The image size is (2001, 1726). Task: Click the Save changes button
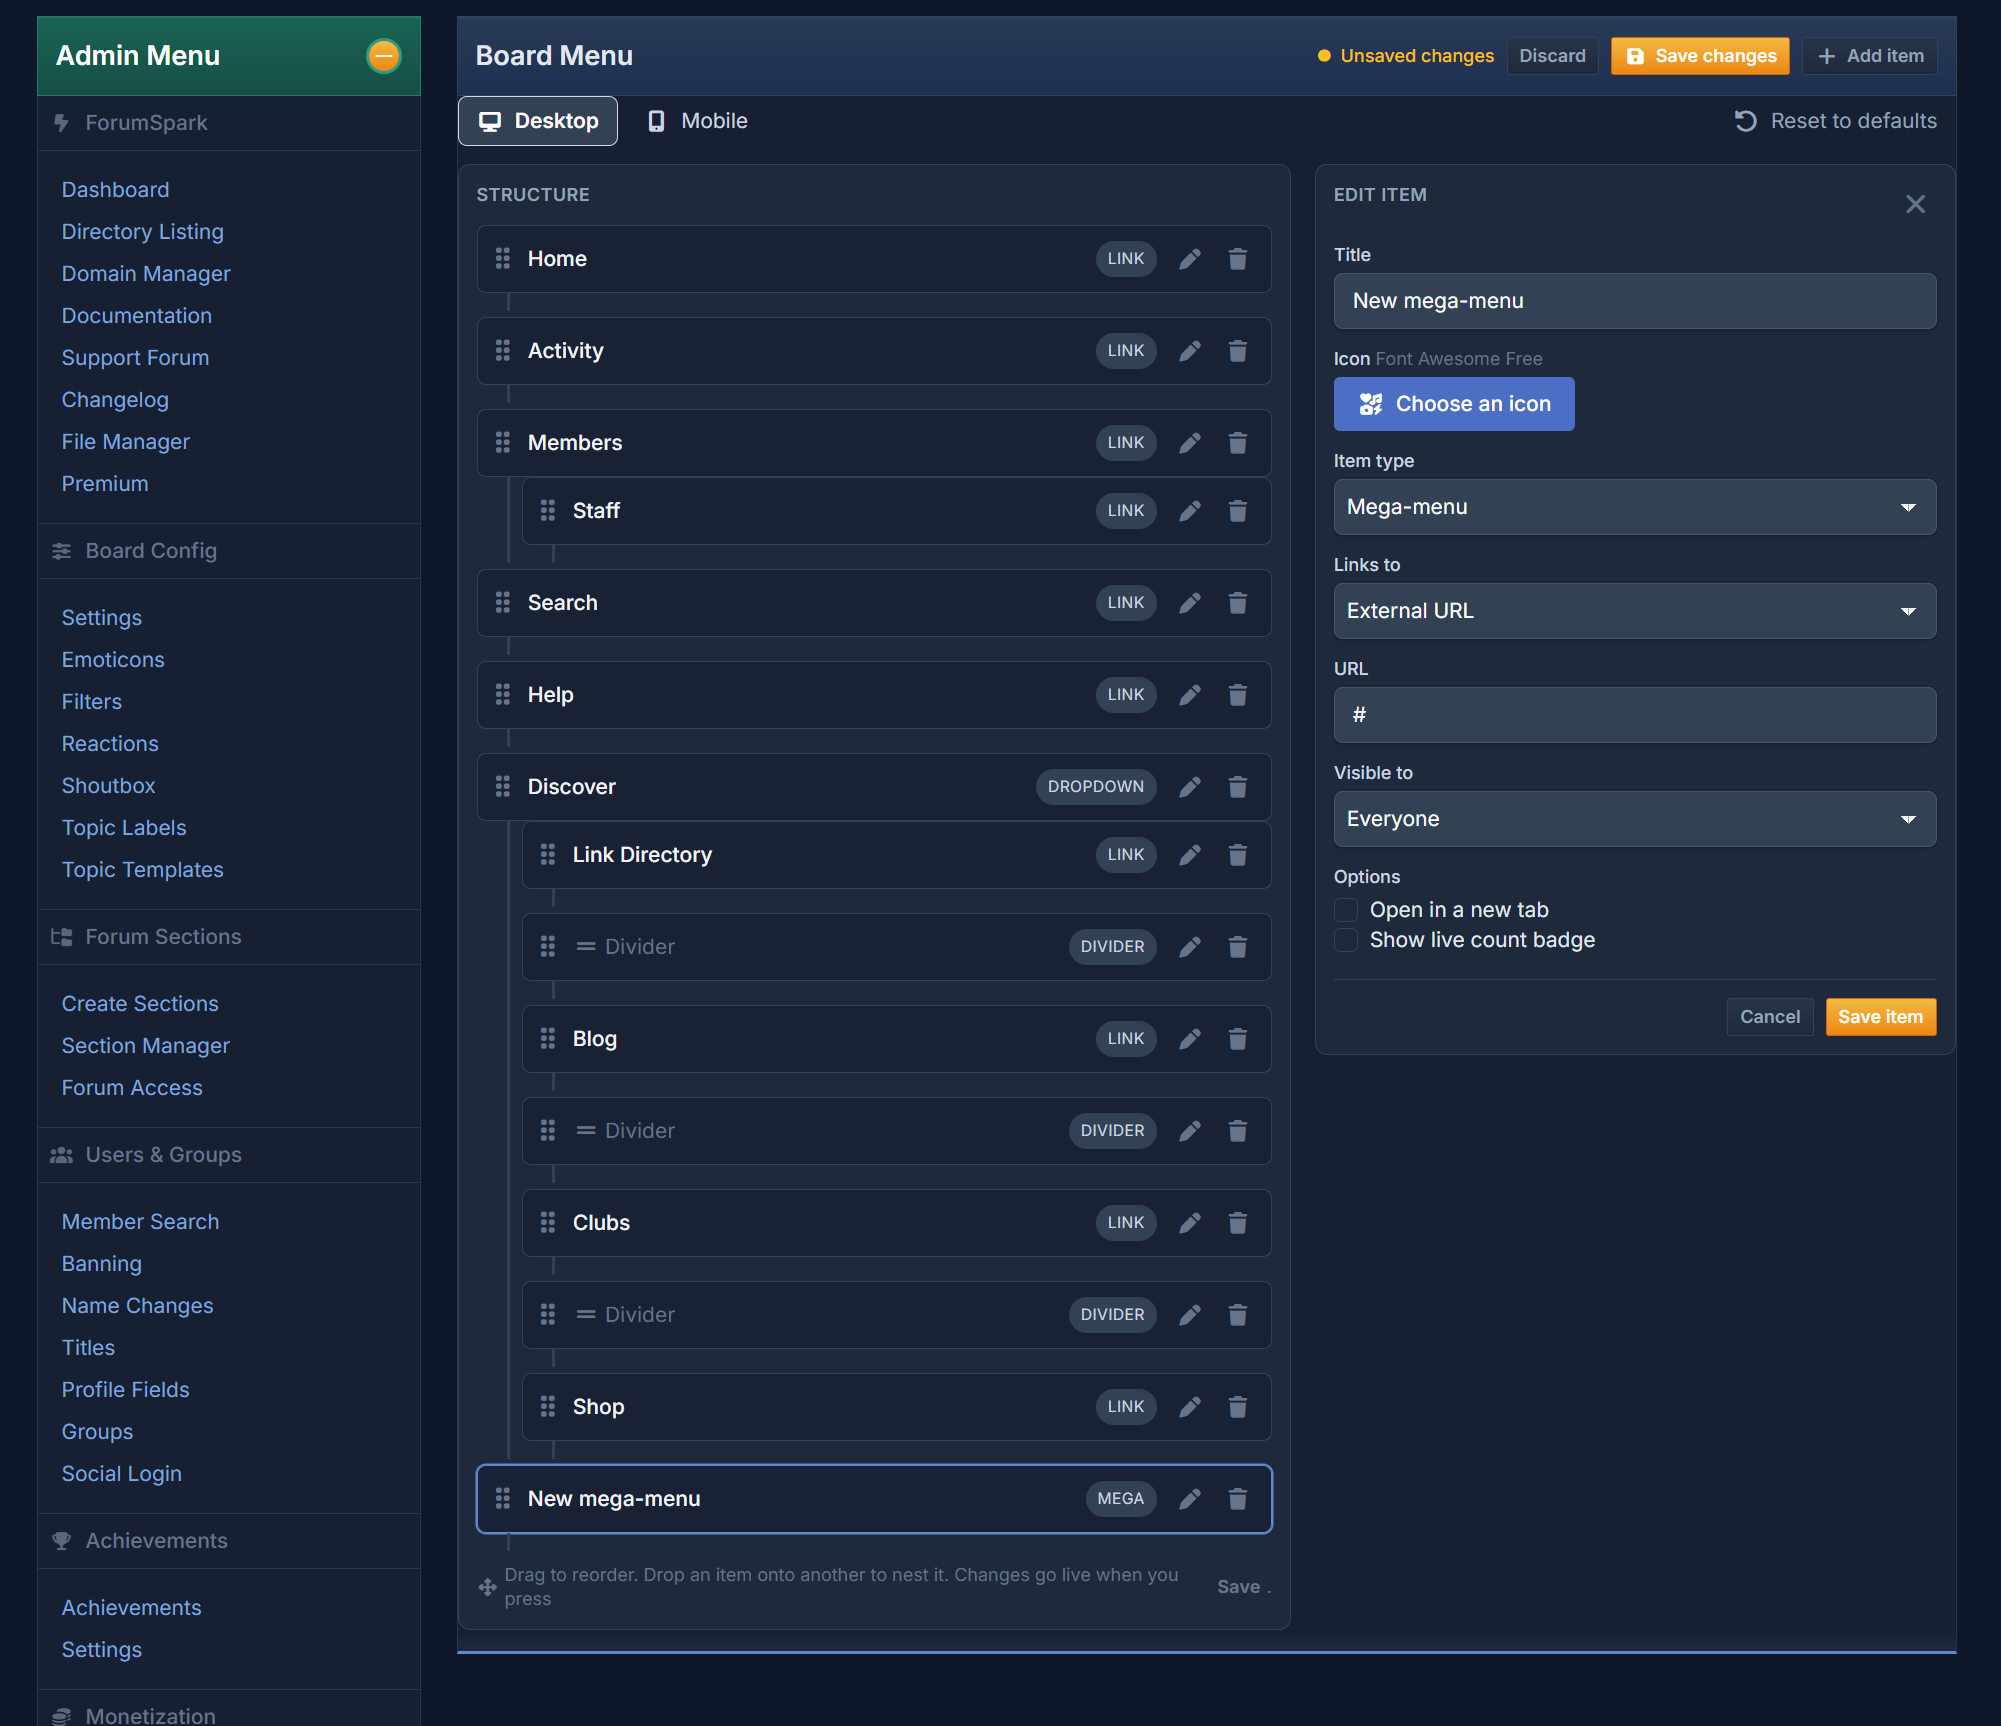[1700, 56]
